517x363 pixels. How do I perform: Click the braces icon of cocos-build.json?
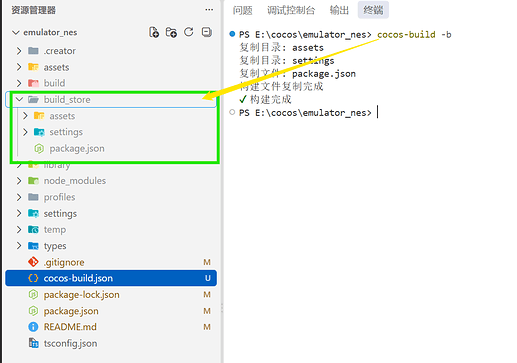point(33,278)
